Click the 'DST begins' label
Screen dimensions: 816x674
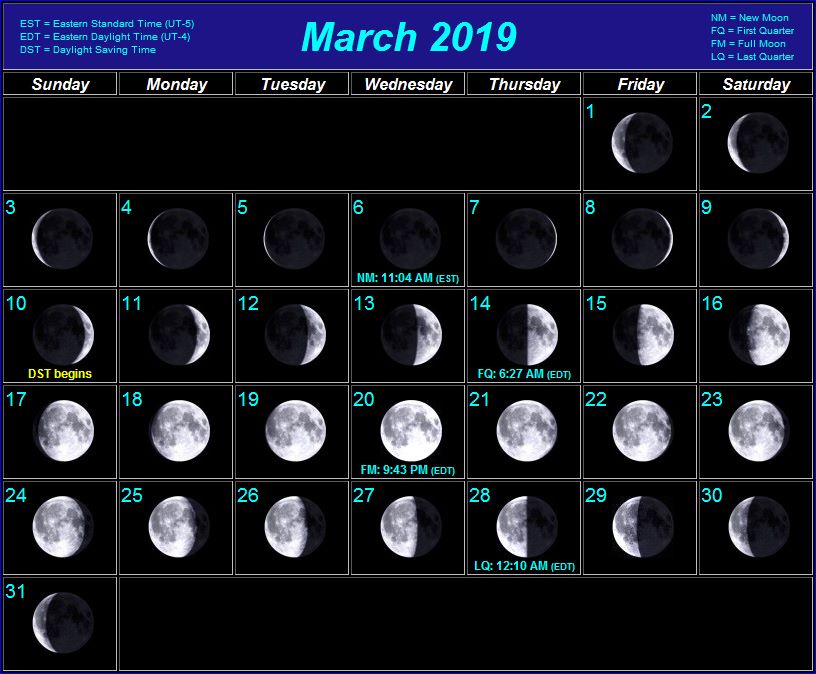click(60, 374)
